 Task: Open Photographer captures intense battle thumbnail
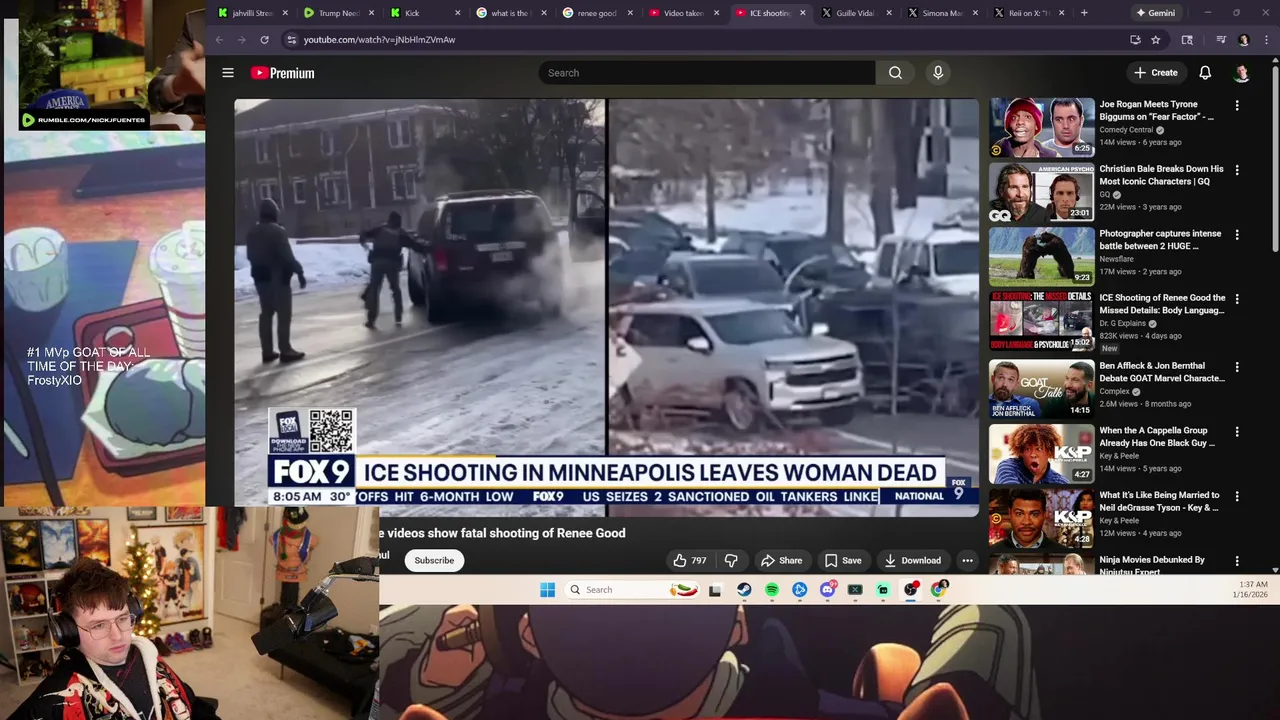tap(1042, 256)
